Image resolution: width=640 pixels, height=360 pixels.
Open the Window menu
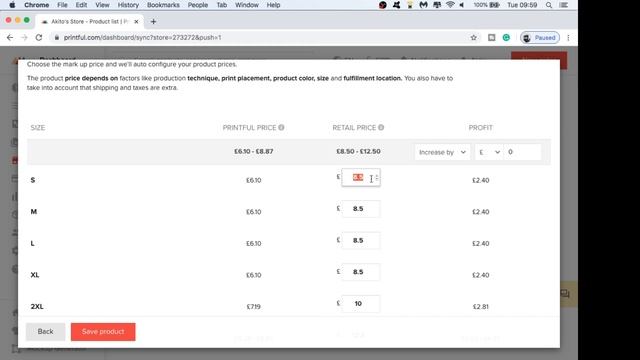click(x=247, y=5)
